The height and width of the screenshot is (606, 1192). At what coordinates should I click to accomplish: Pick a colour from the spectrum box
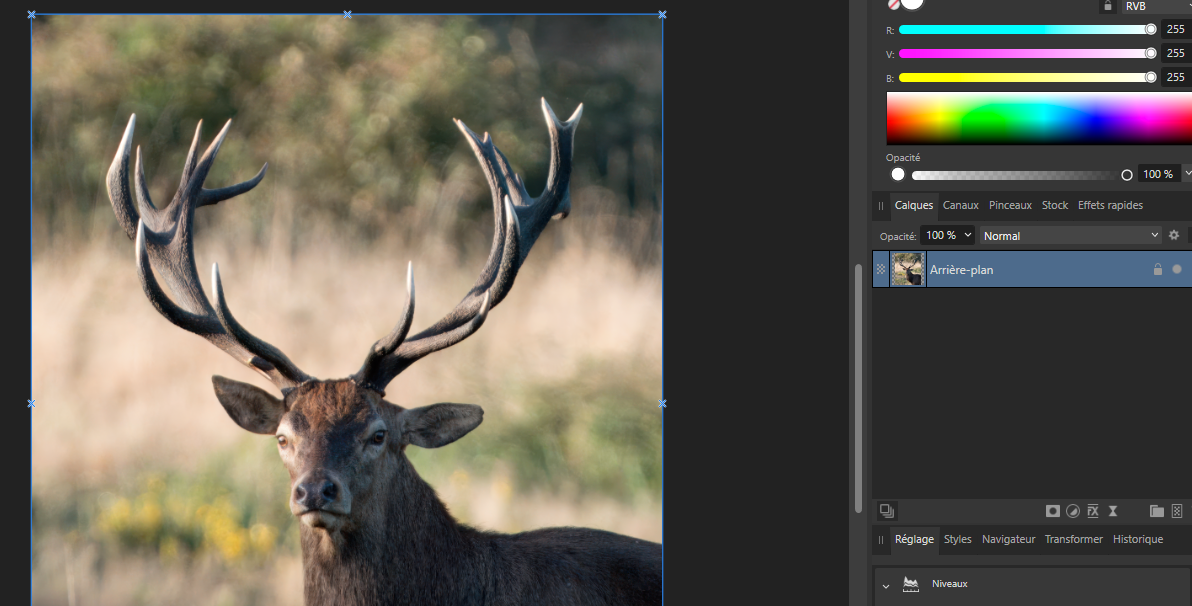(x=1039, y=118)
